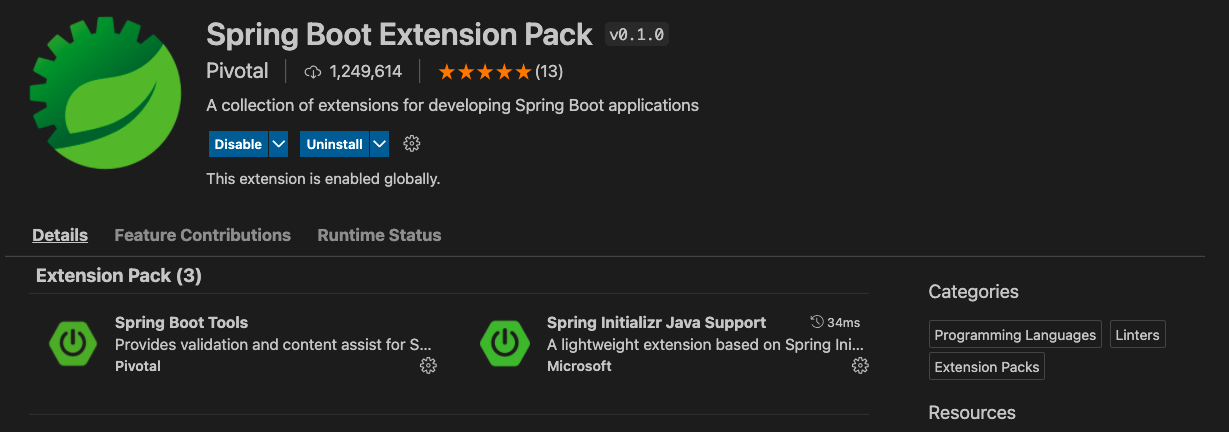This screenshot has width=1229, height=432.
Task: Switch to the Details tab
Action: pos(60,235)
